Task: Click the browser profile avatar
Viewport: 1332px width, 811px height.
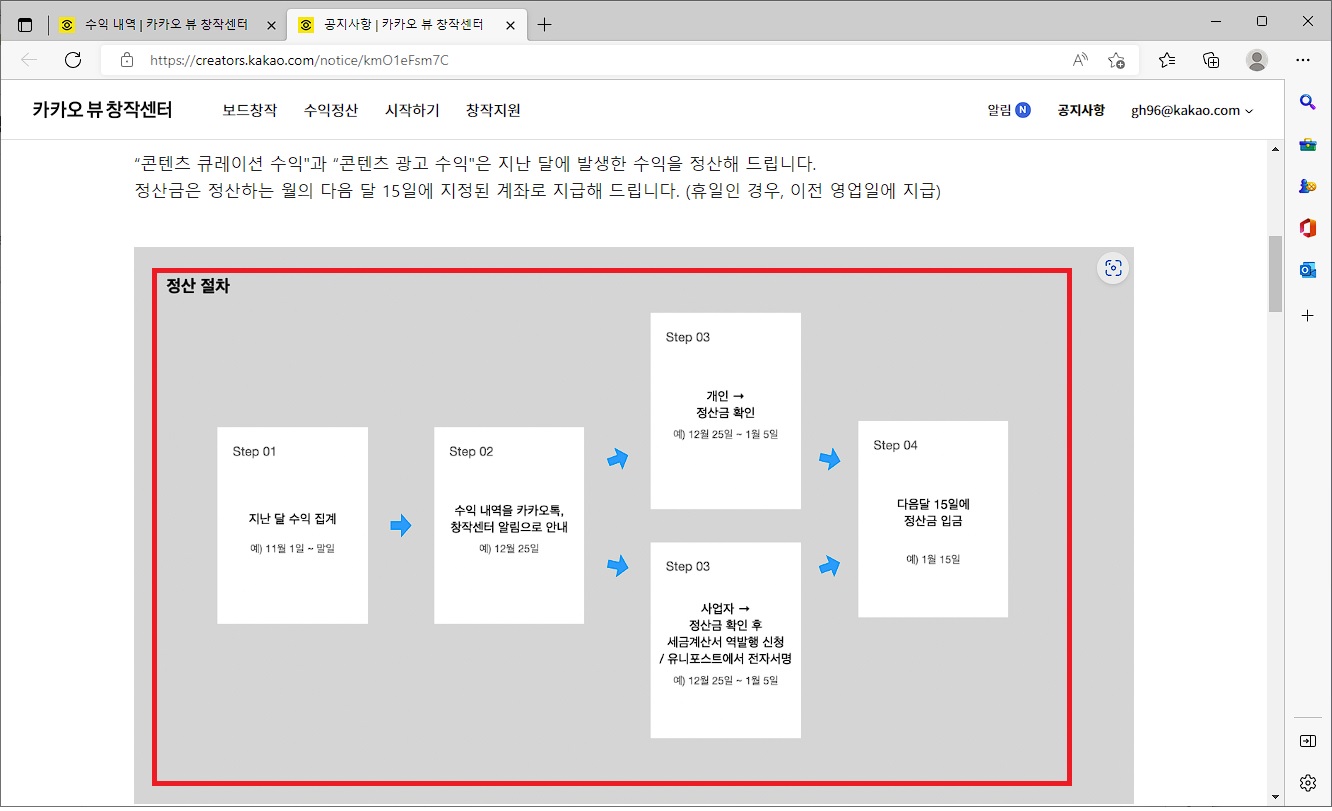Action: point(1257,60)
